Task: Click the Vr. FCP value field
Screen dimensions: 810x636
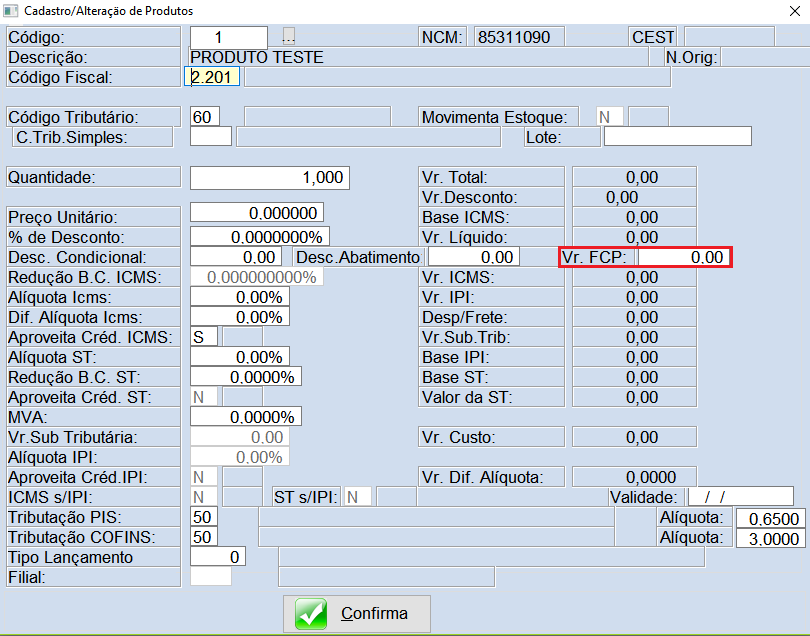Action: 684,257
